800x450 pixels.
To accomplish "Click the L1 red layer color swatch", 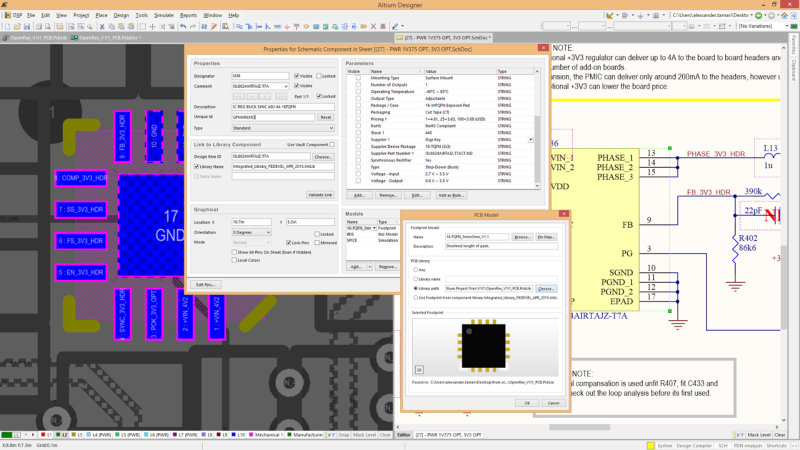I will click(x=43, y=435).
